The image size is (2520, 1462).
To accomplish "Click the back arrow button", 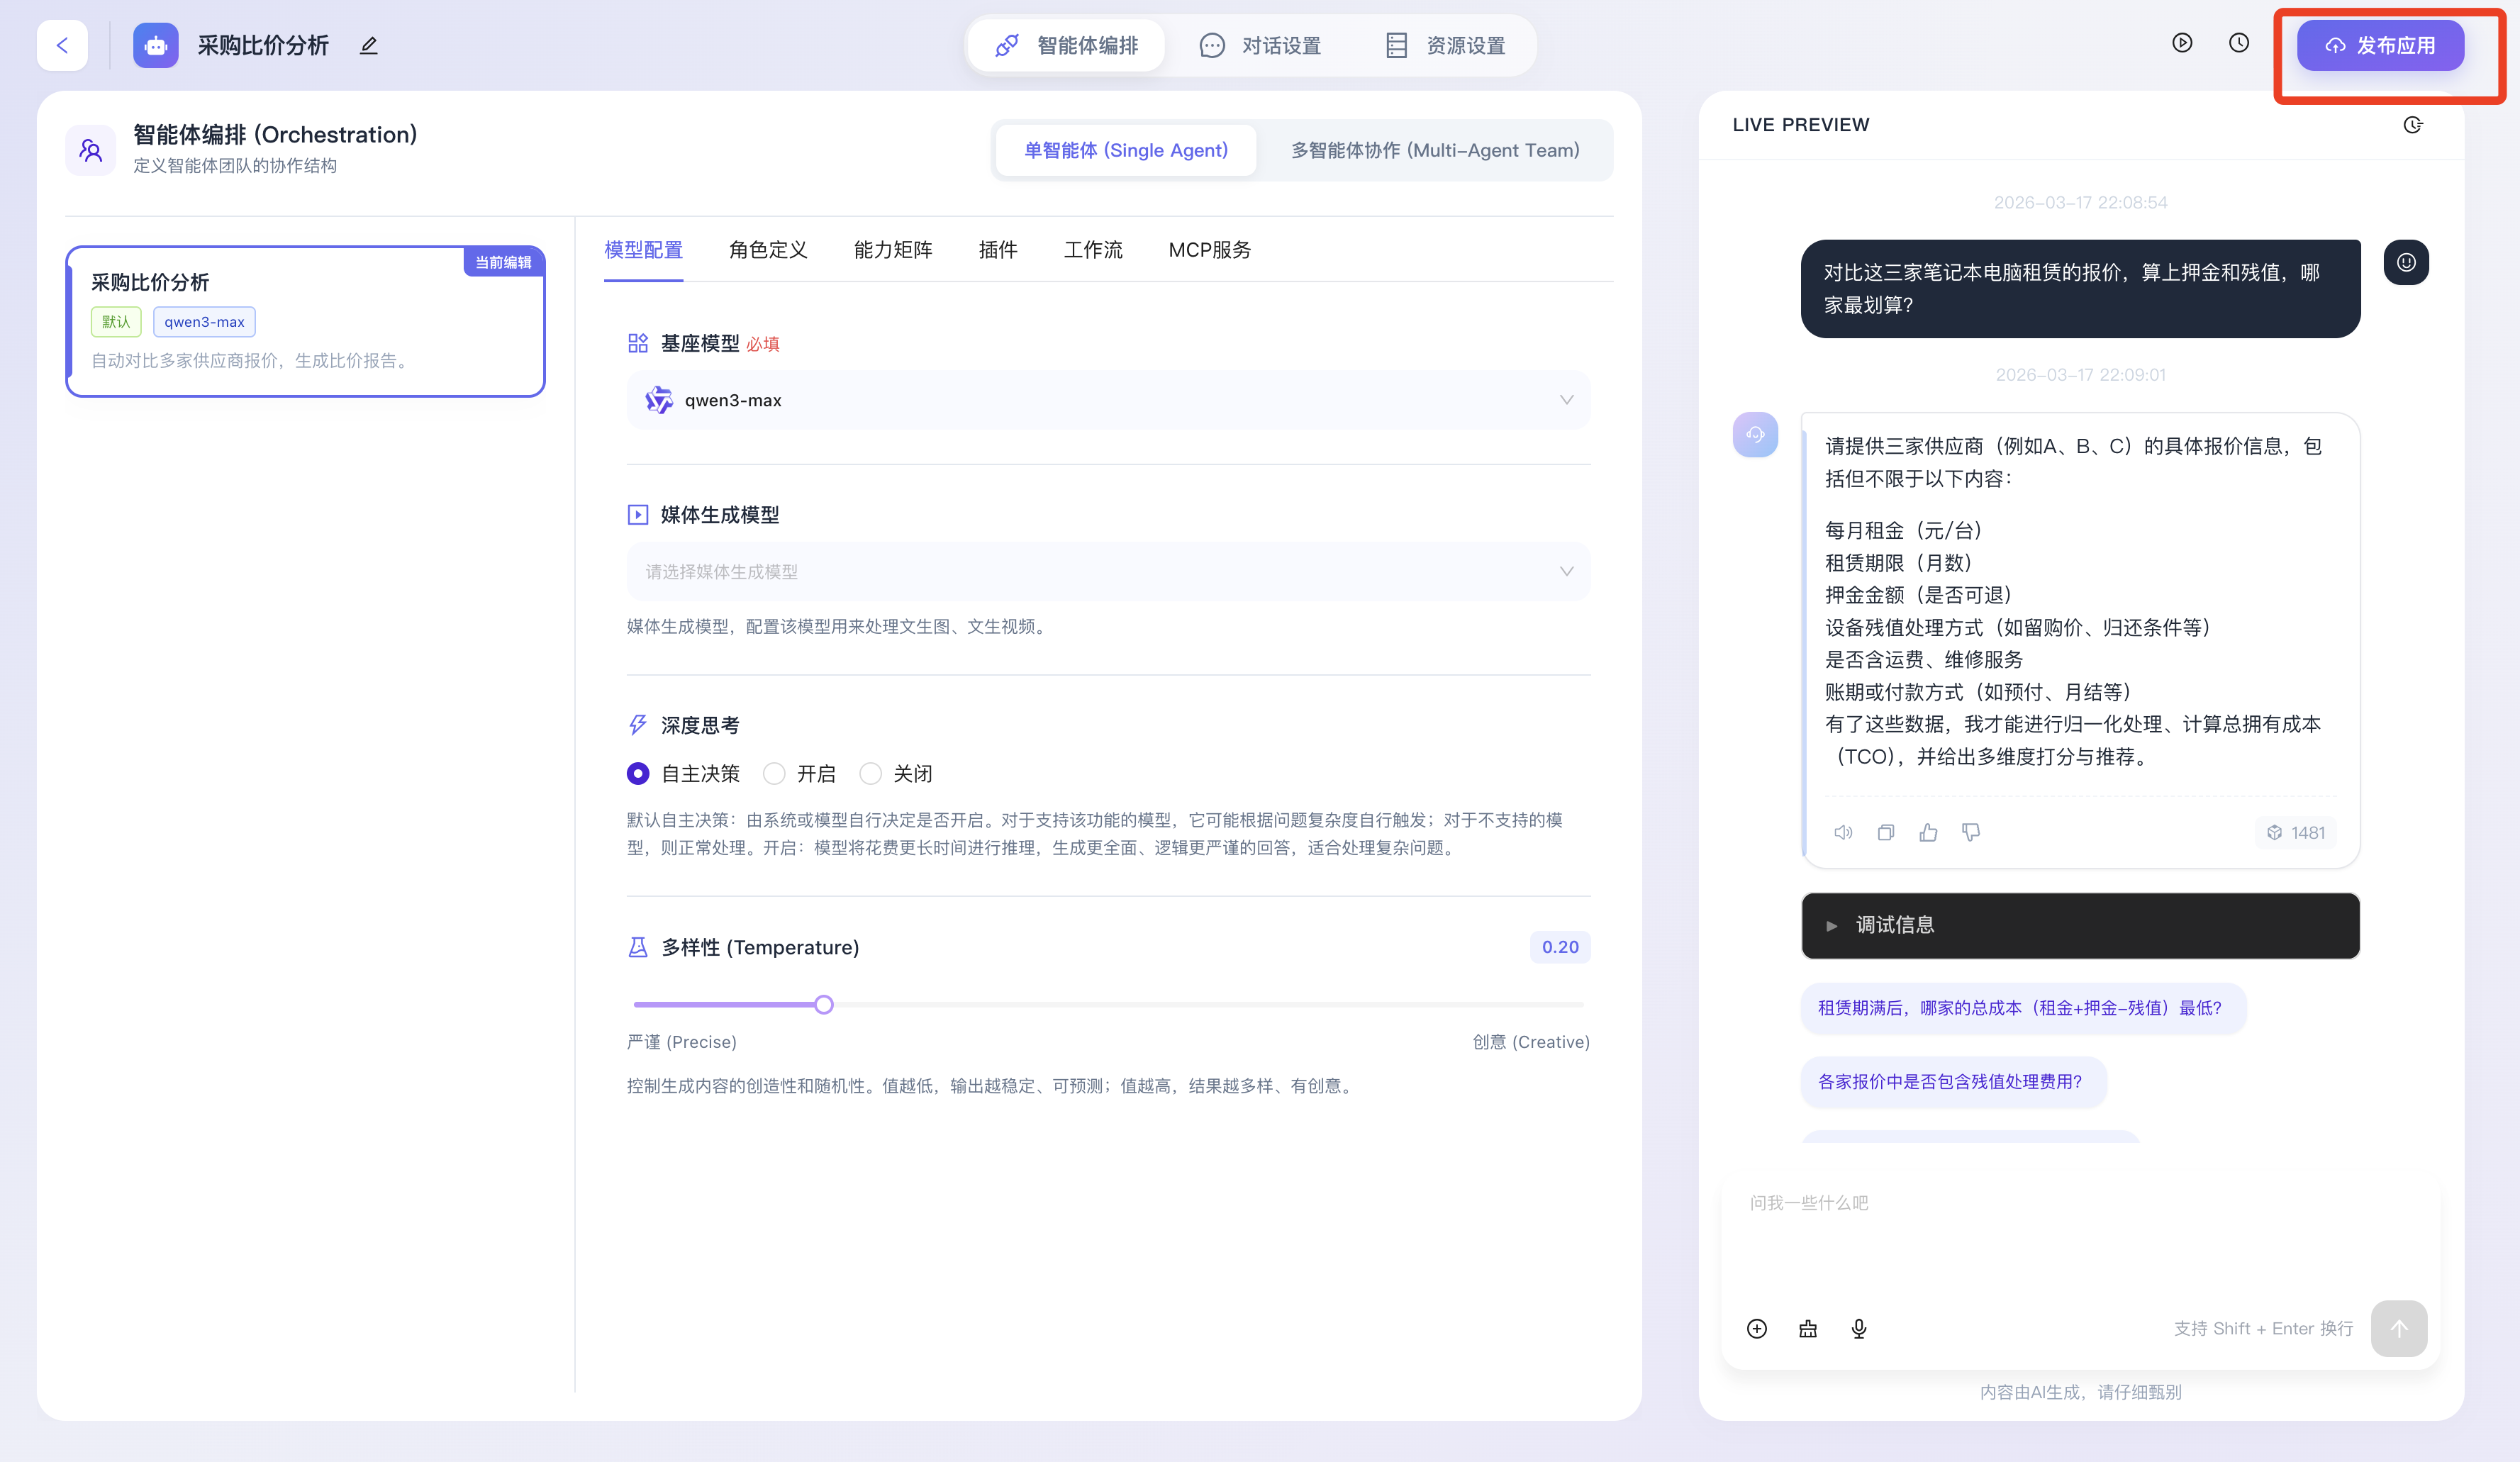I will [62, 45].
